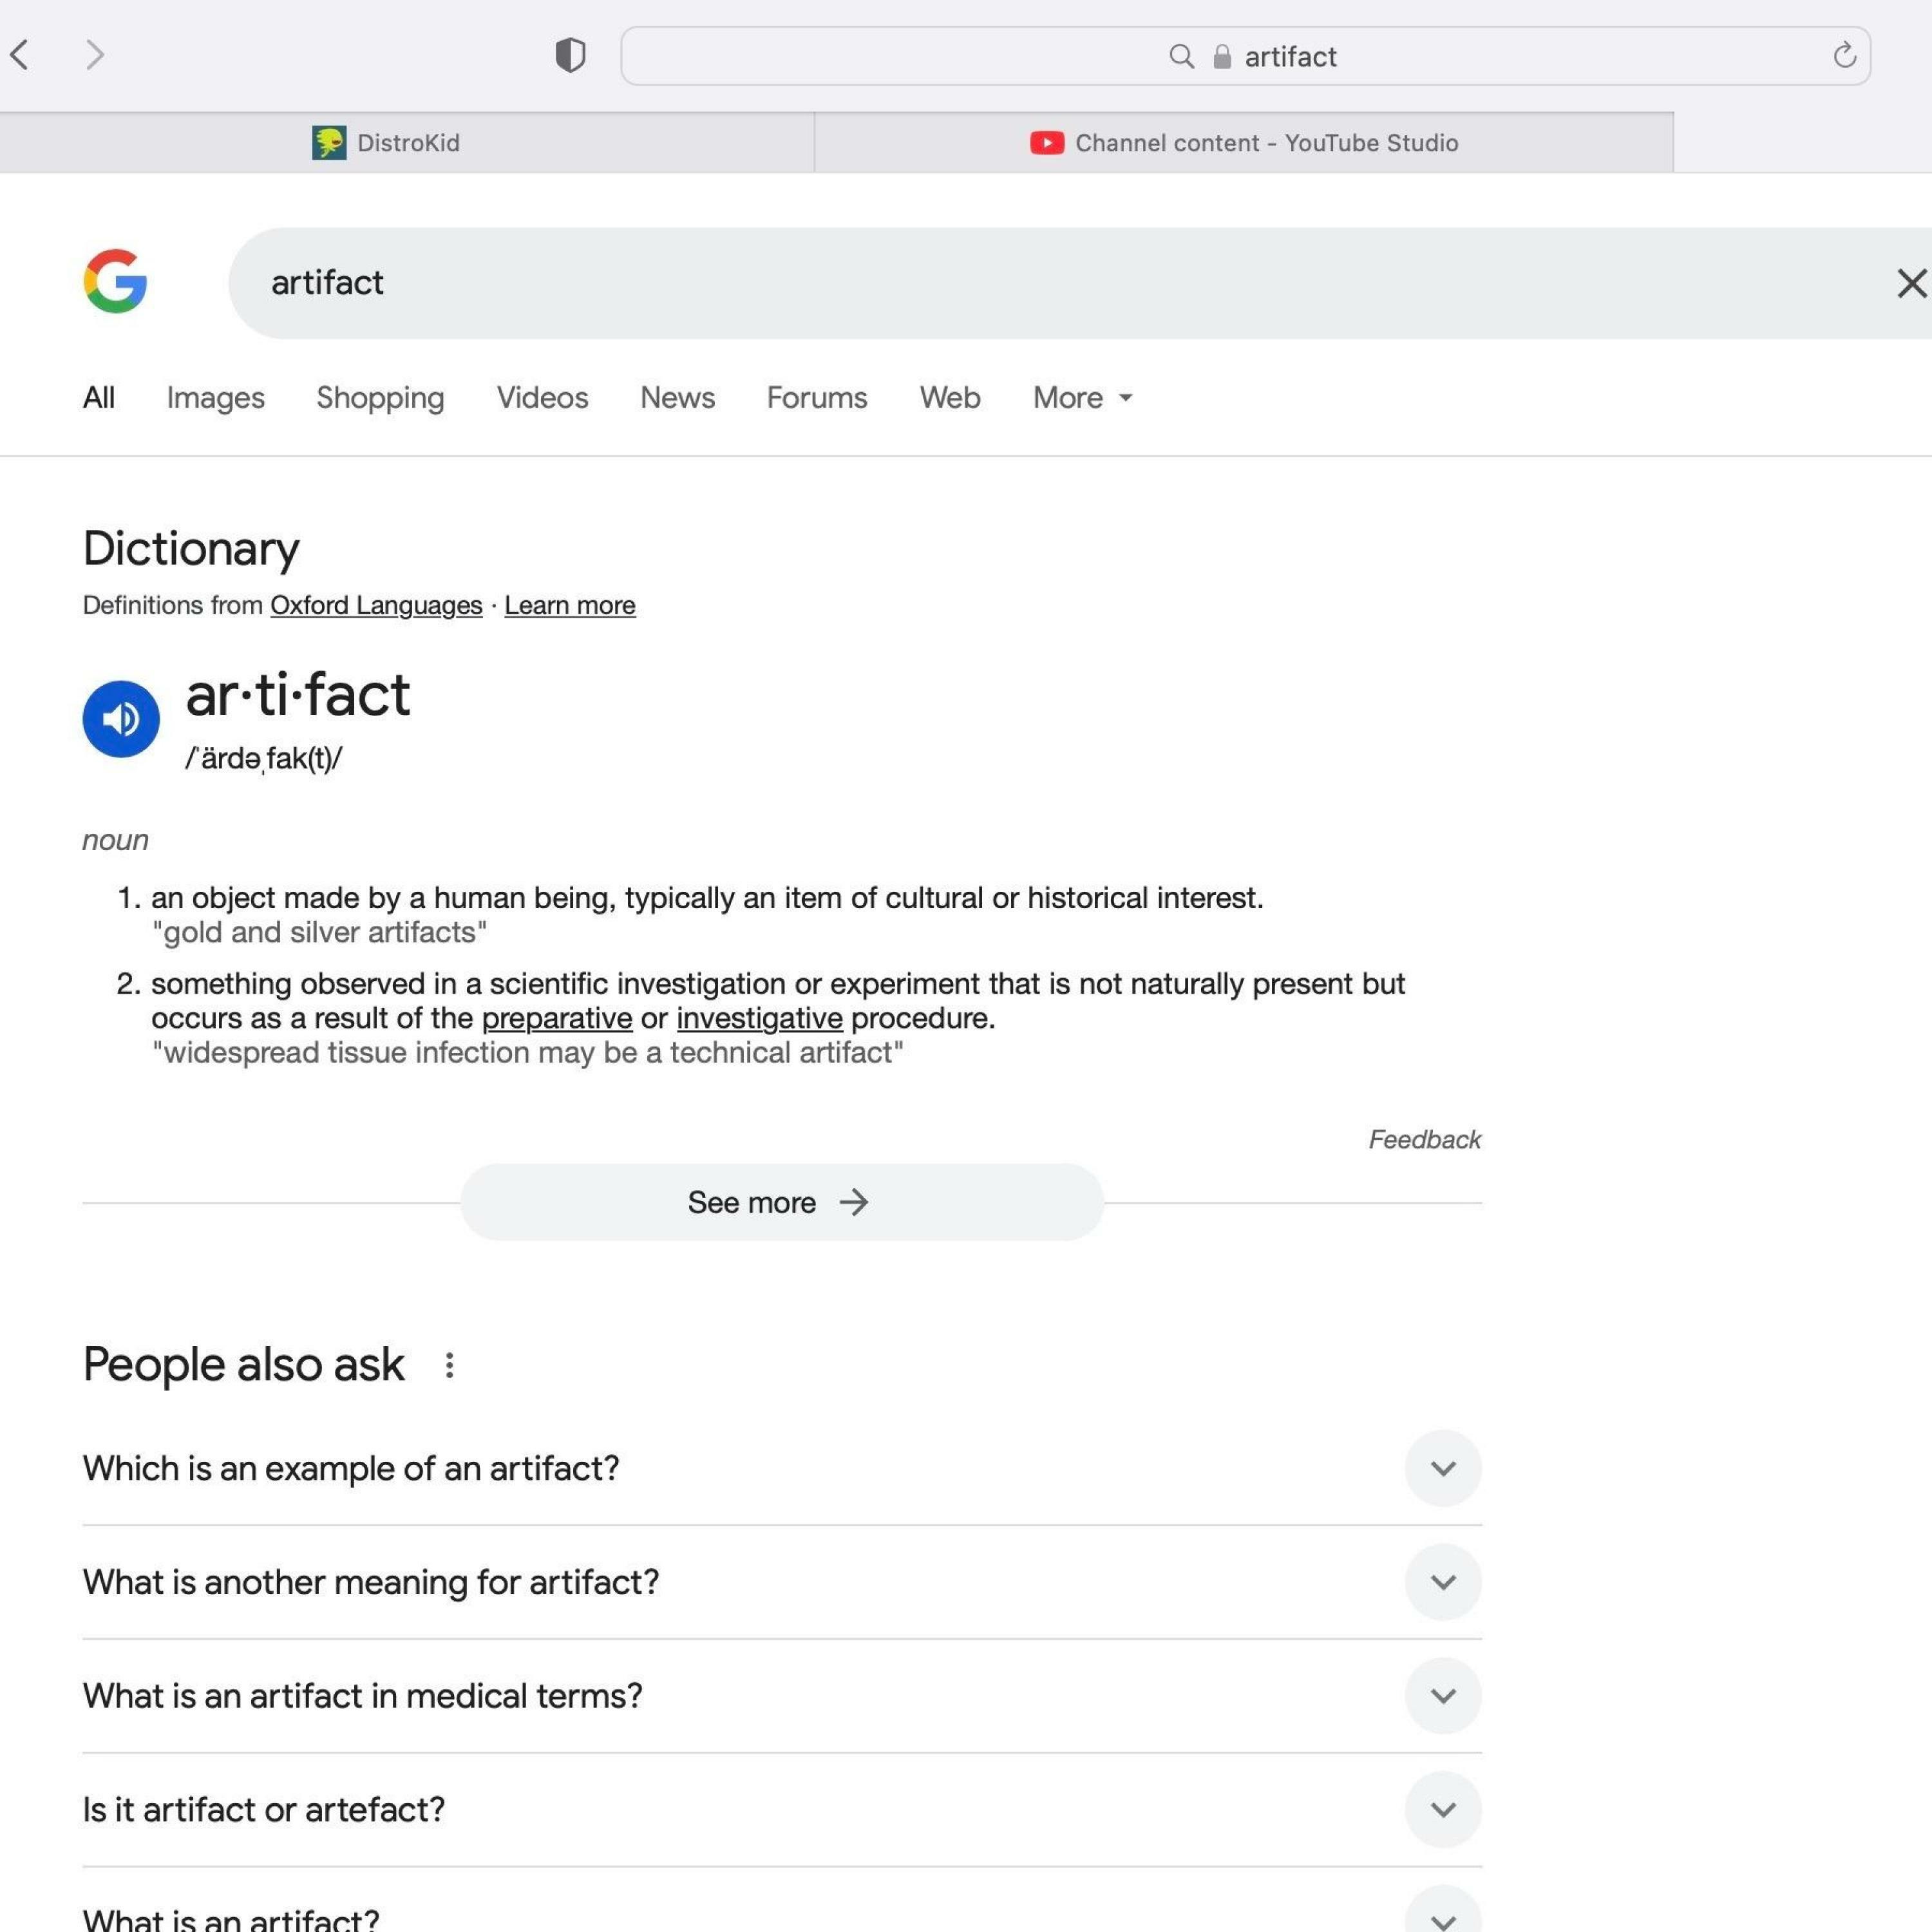Expand 'Is it artifact or artefact?'
This screenshot has height=1932, width=1932.
point(1442,1809)
